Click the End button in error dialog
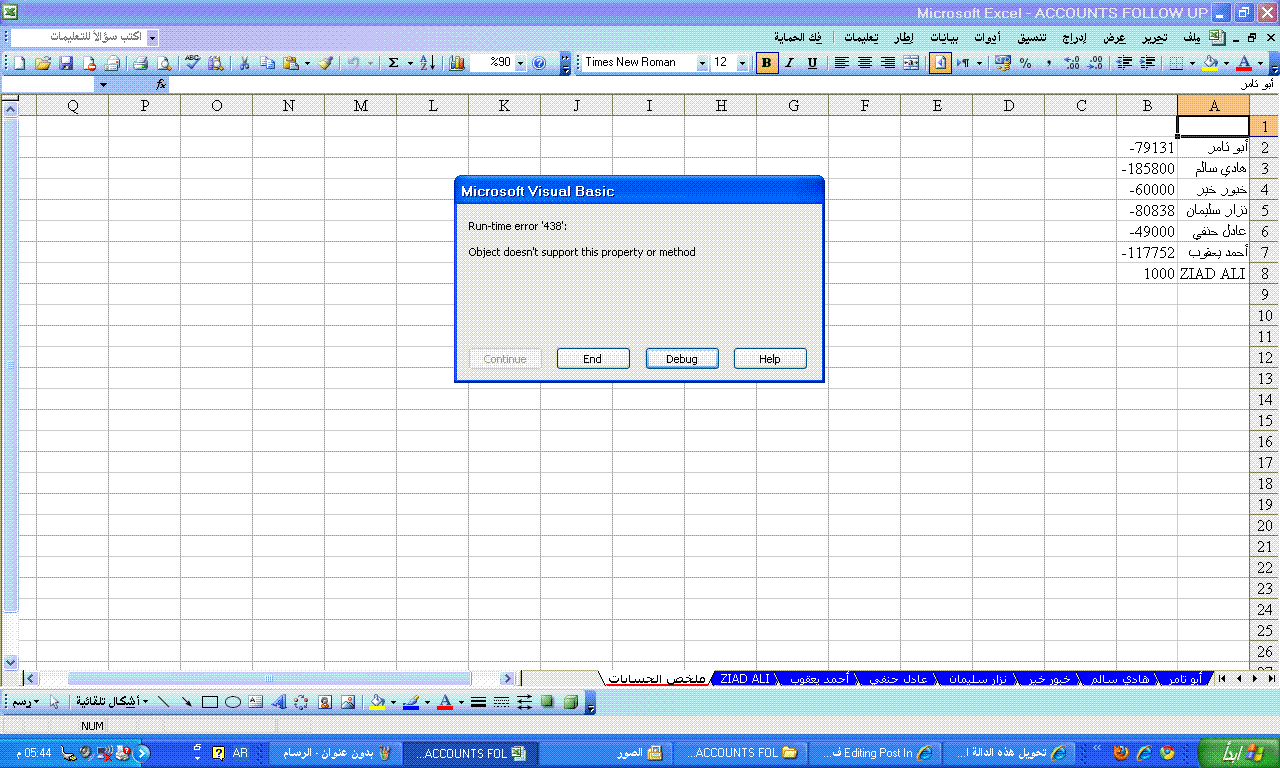 [x=593, y=359]
